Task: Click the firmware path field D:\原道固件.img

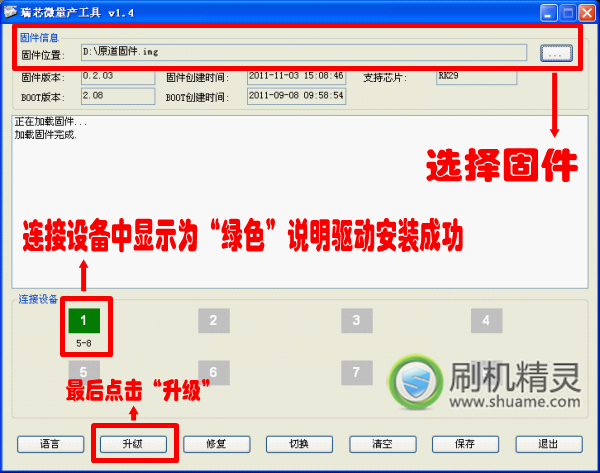Action: point(304,52)
